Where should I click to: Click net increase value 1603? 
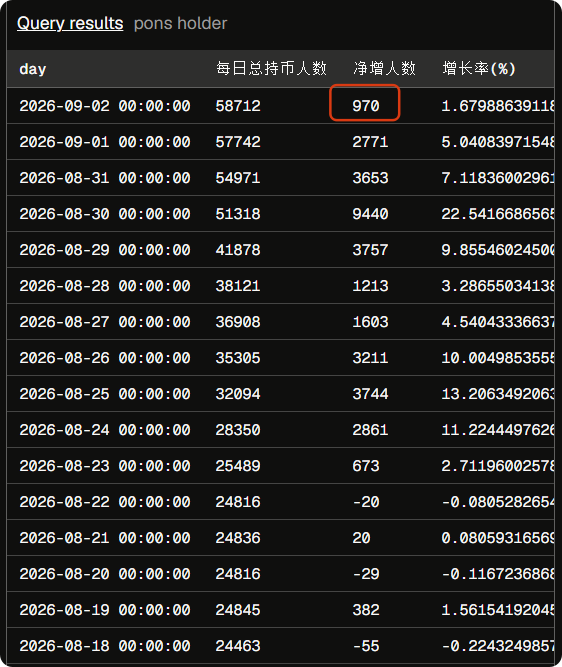point(370,322)
